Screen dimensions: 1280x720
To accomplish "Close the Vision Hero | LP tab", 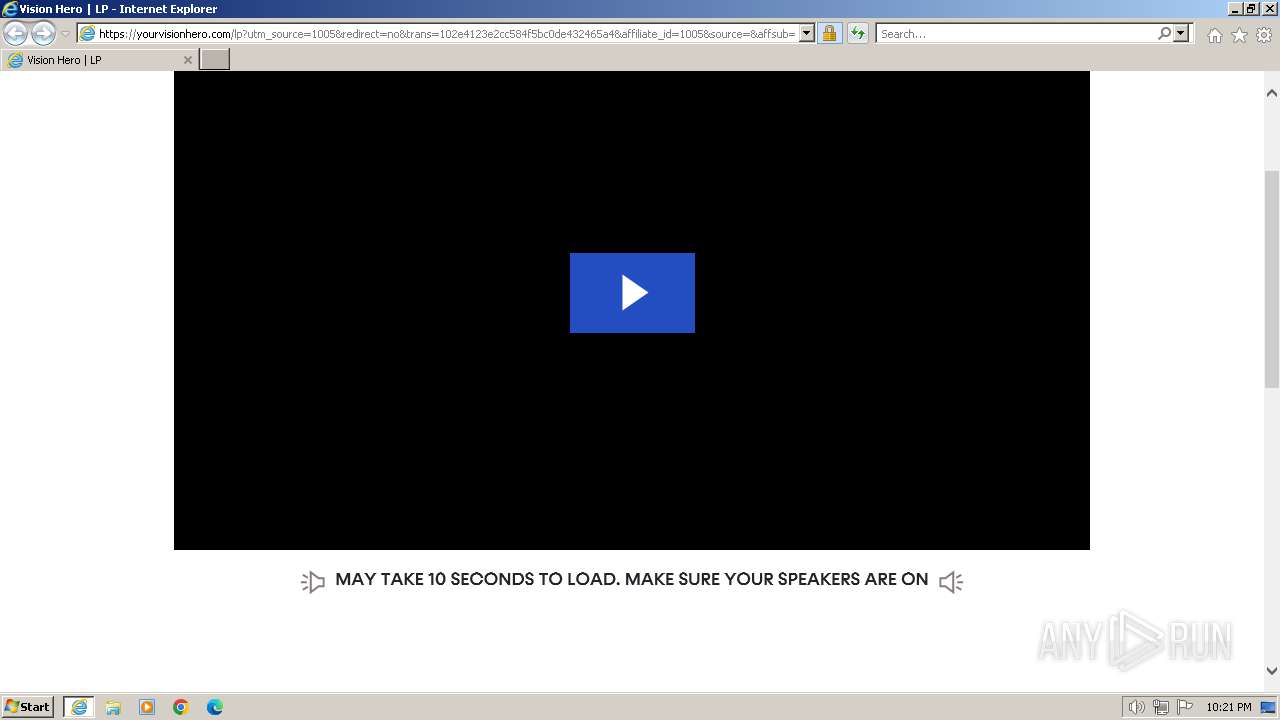I will point(187,60).
